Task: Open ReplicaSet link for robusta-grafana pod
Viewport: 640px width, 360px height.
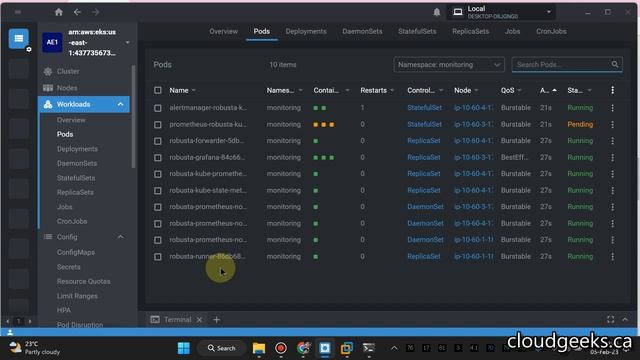Action: (x=424, y=158)
